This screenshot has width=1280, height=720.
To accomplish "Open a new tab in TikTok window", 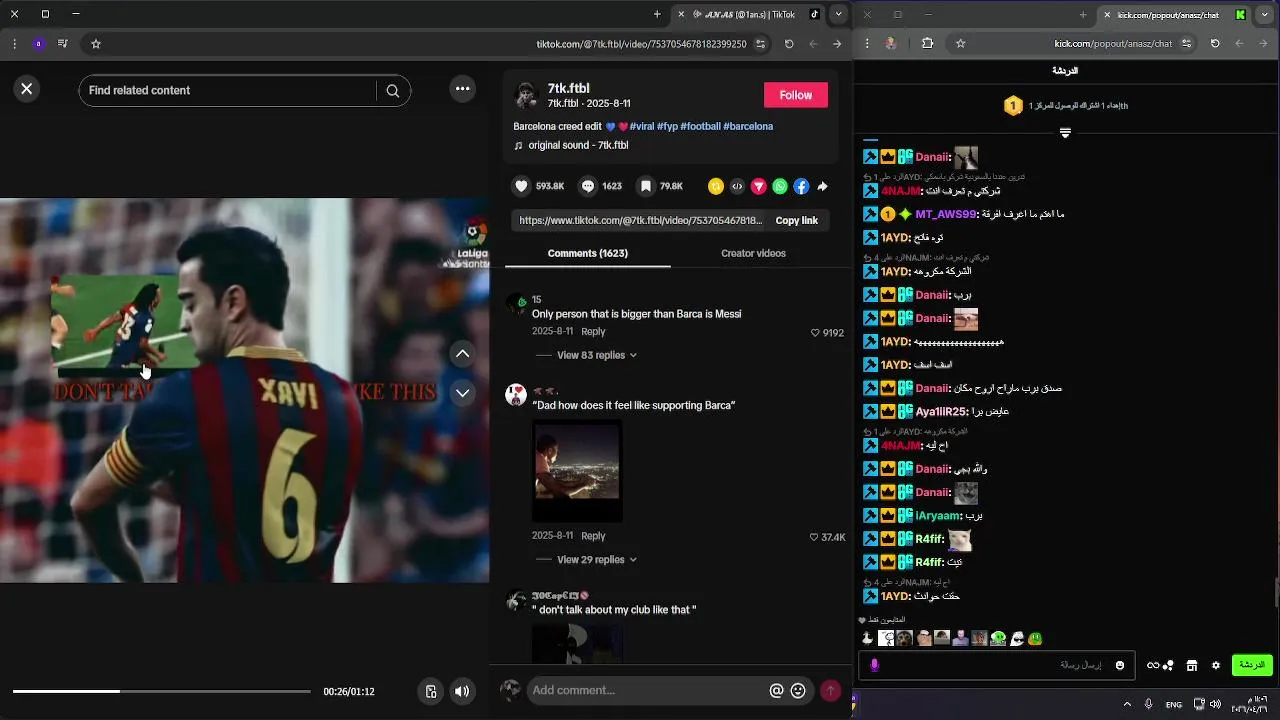I will coord(657,14).
